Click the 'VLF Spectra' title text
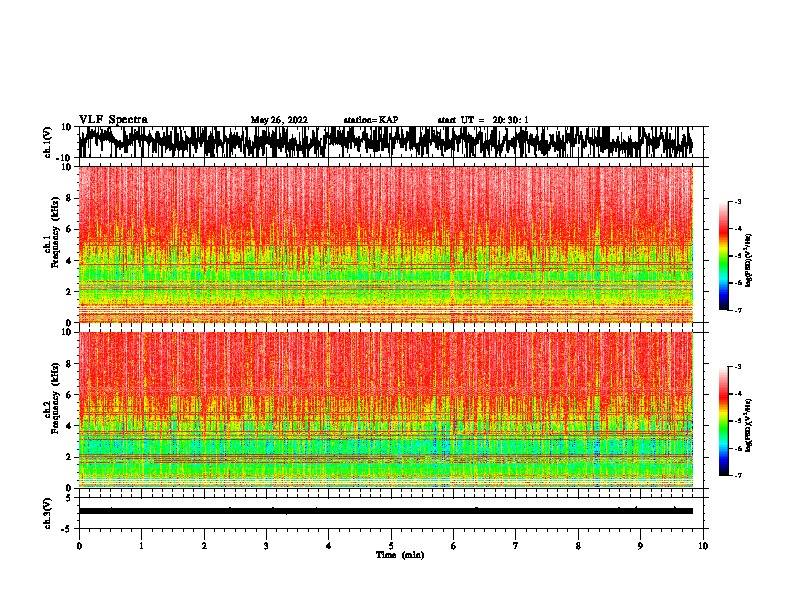 (113, 120)
